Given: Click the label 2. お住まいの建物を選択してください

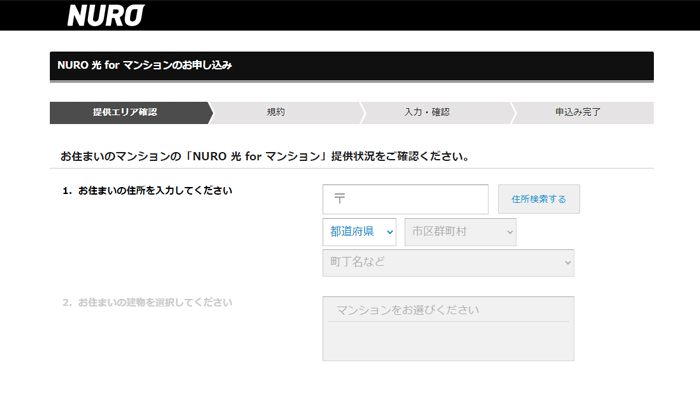Looking at the screenshot, I should [x=147, y=302].
